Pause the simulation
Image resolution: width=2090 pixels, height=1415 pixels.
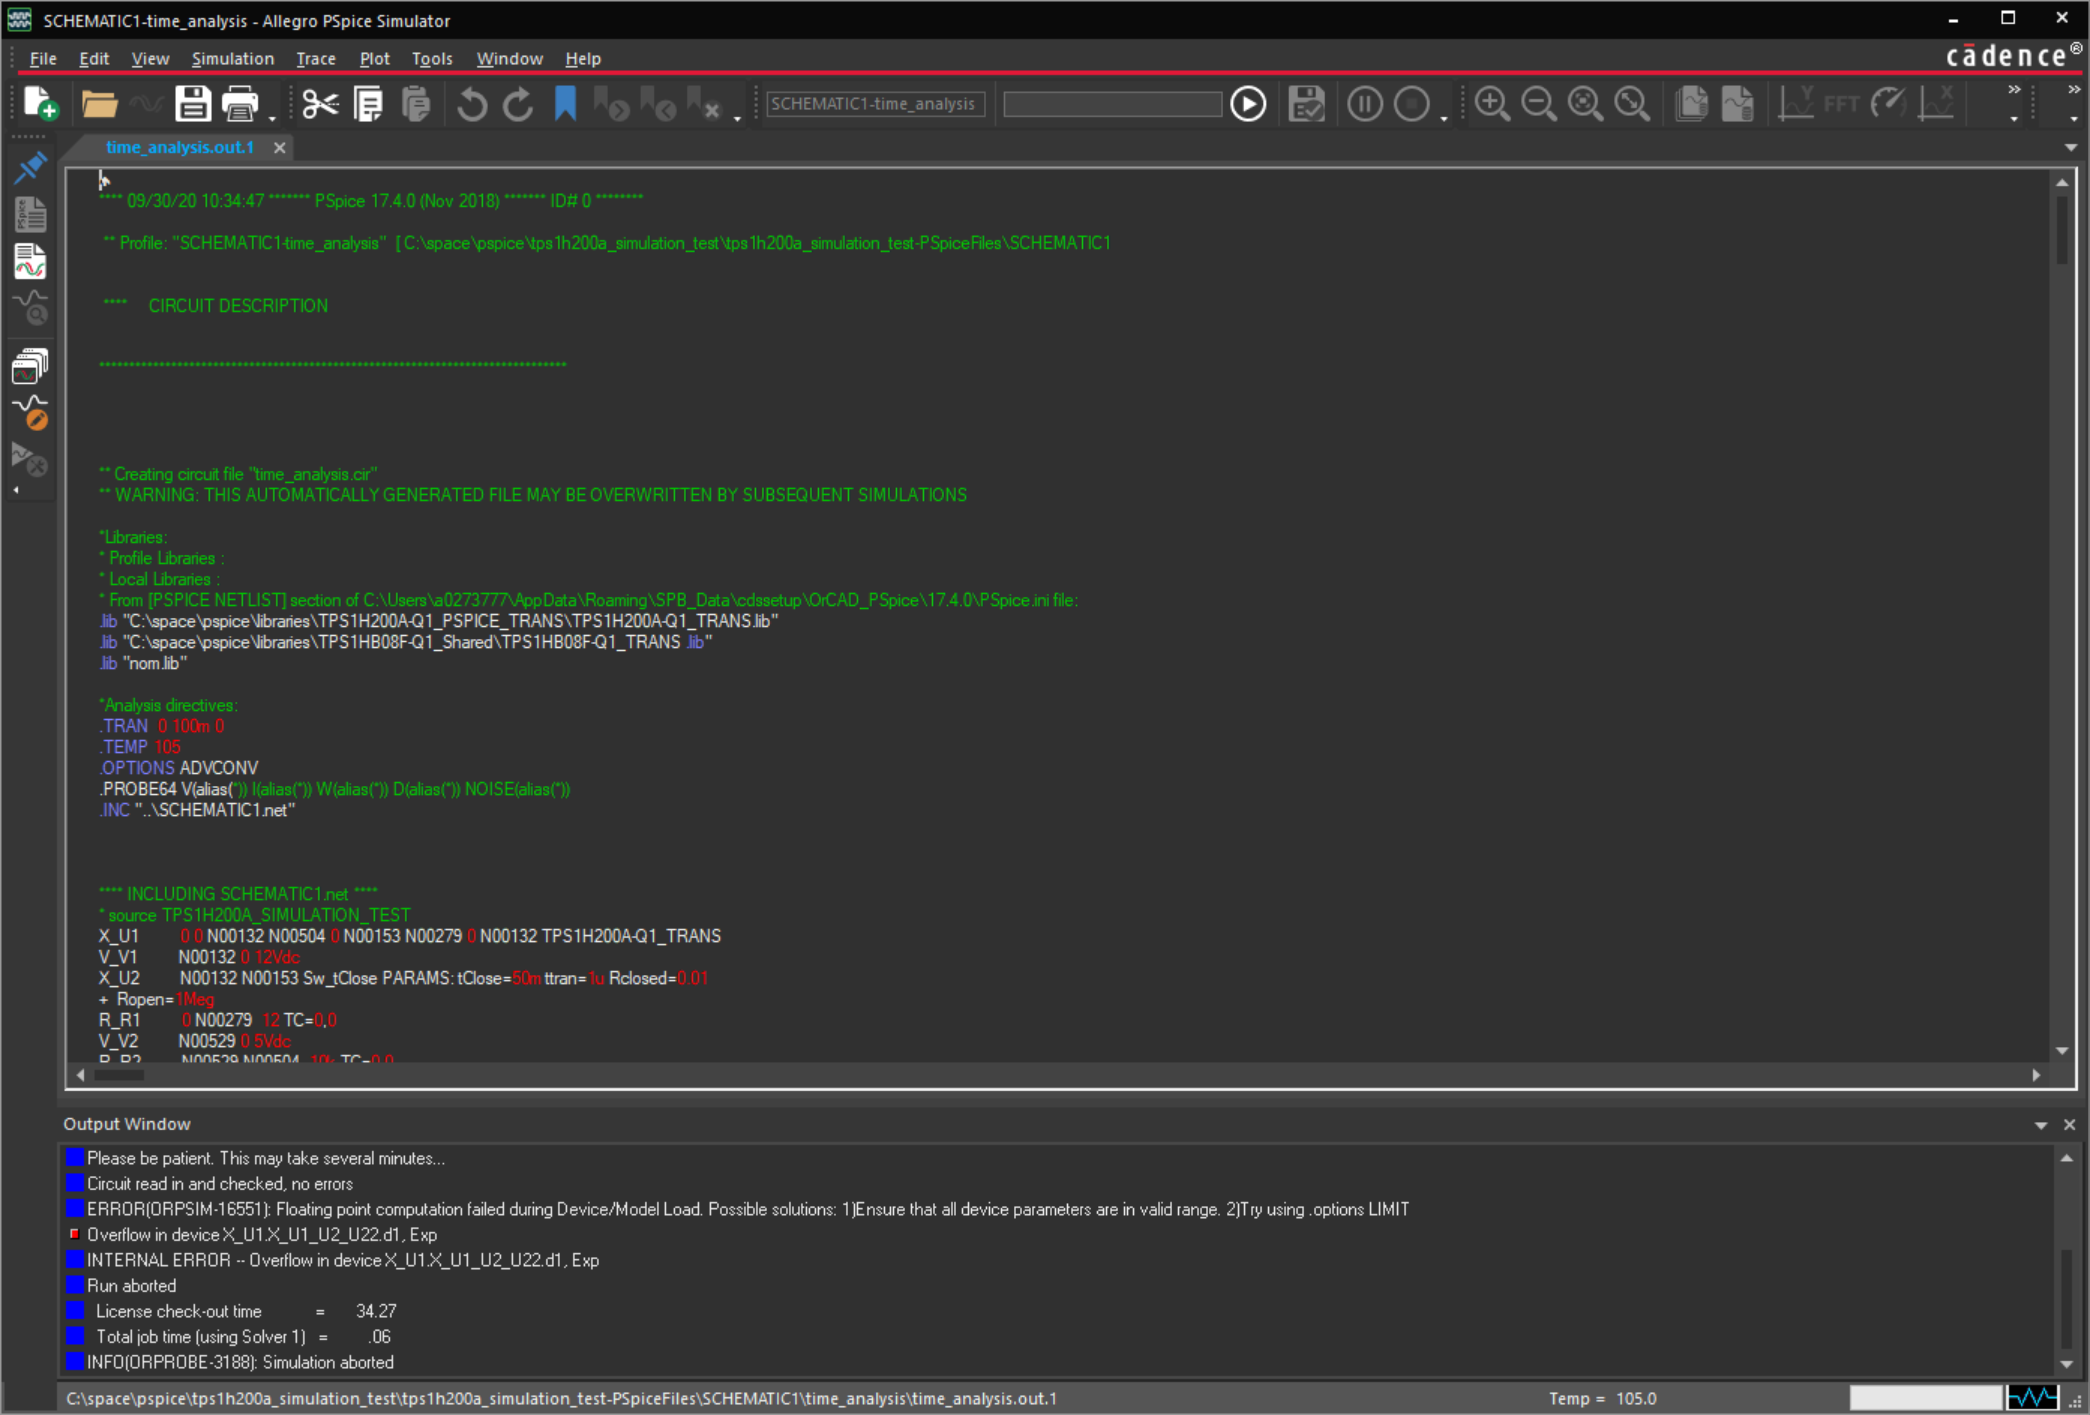[1364, 103]
